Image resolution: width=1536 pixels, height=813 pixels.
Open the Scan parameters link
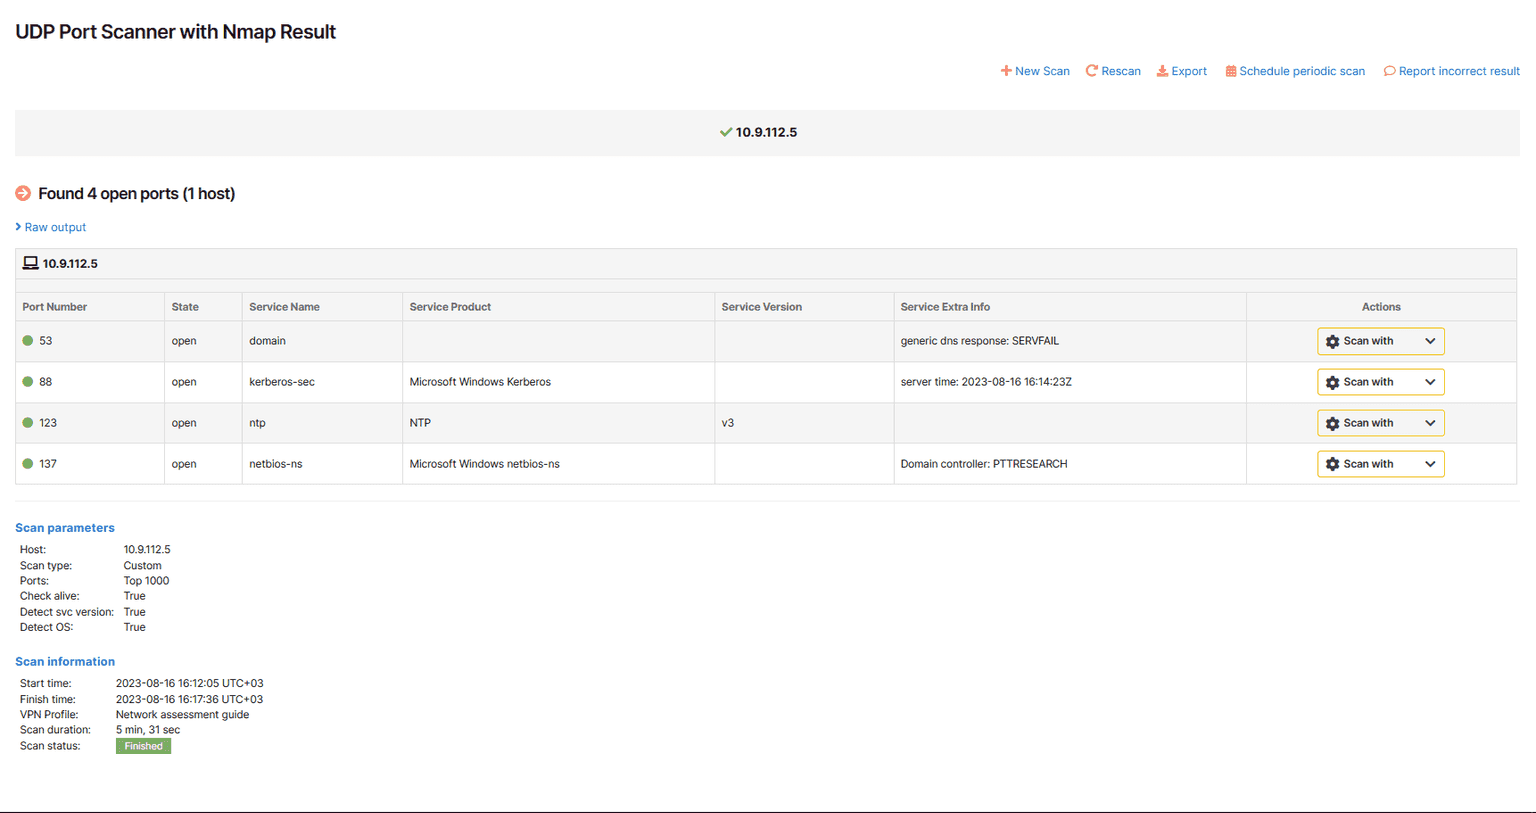click(x=64, y=527)
